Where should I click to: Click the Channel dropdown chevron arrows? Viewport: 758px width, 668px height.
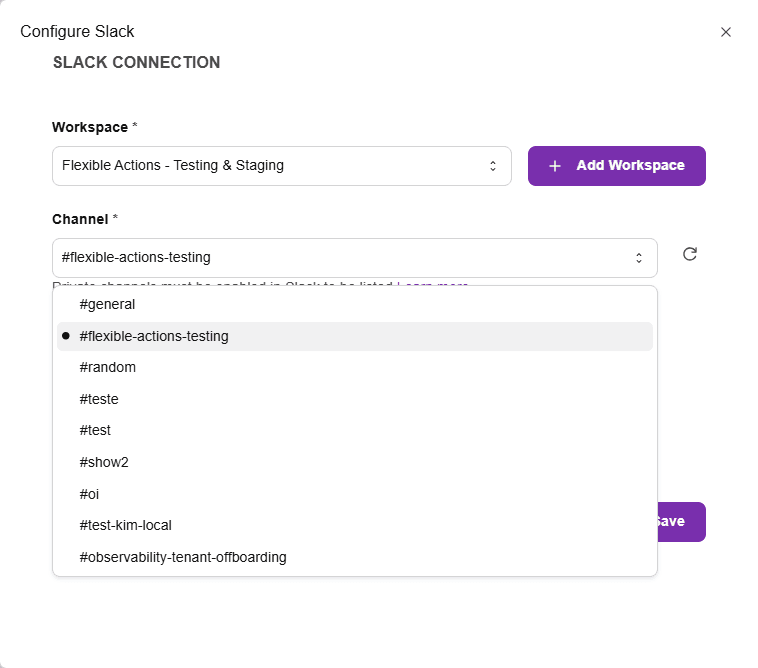[639, 258]
